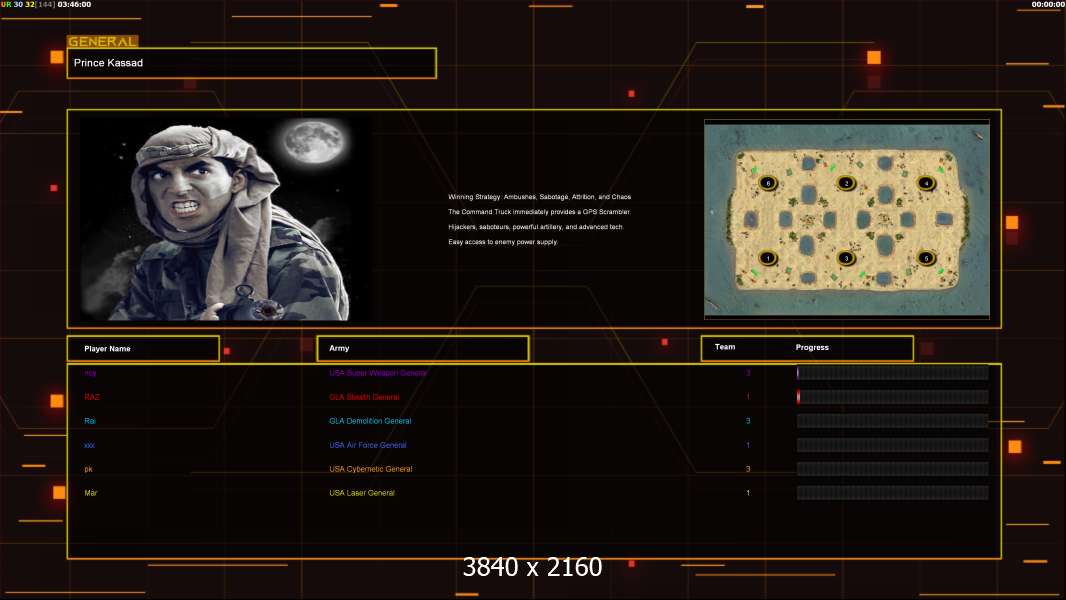Click team number for xxx
Image resolution: width=1066 pixels, height=600 pixels.
point(748,446)
